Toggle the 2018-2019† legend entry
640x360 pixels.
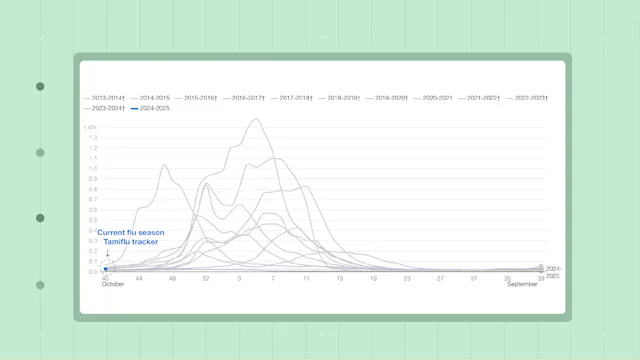tap(339, 98)
